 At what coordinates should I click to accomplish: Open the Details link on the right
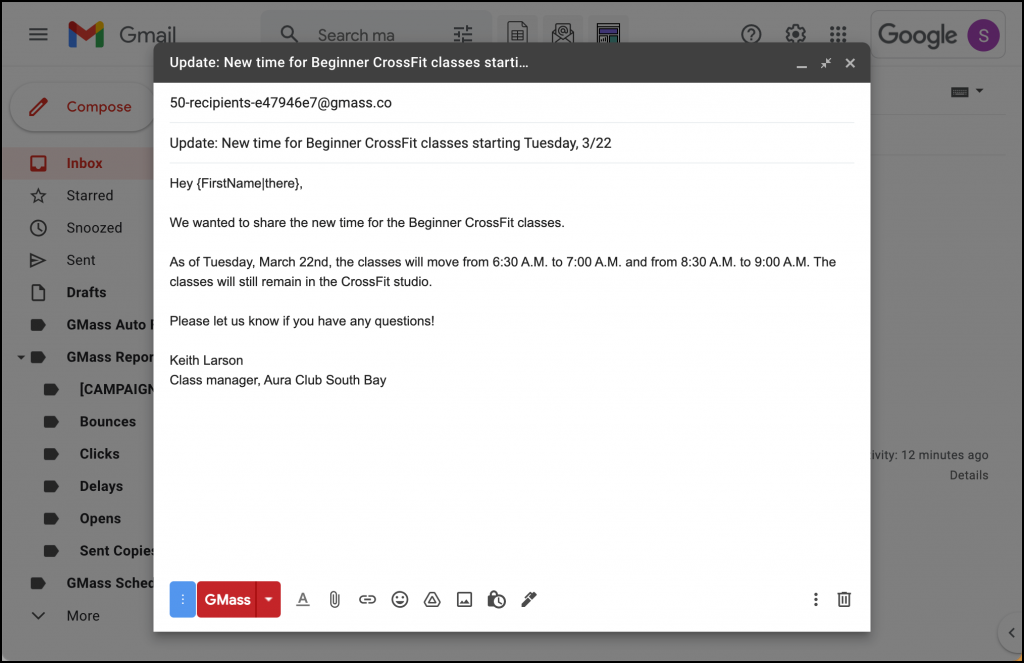968,475
